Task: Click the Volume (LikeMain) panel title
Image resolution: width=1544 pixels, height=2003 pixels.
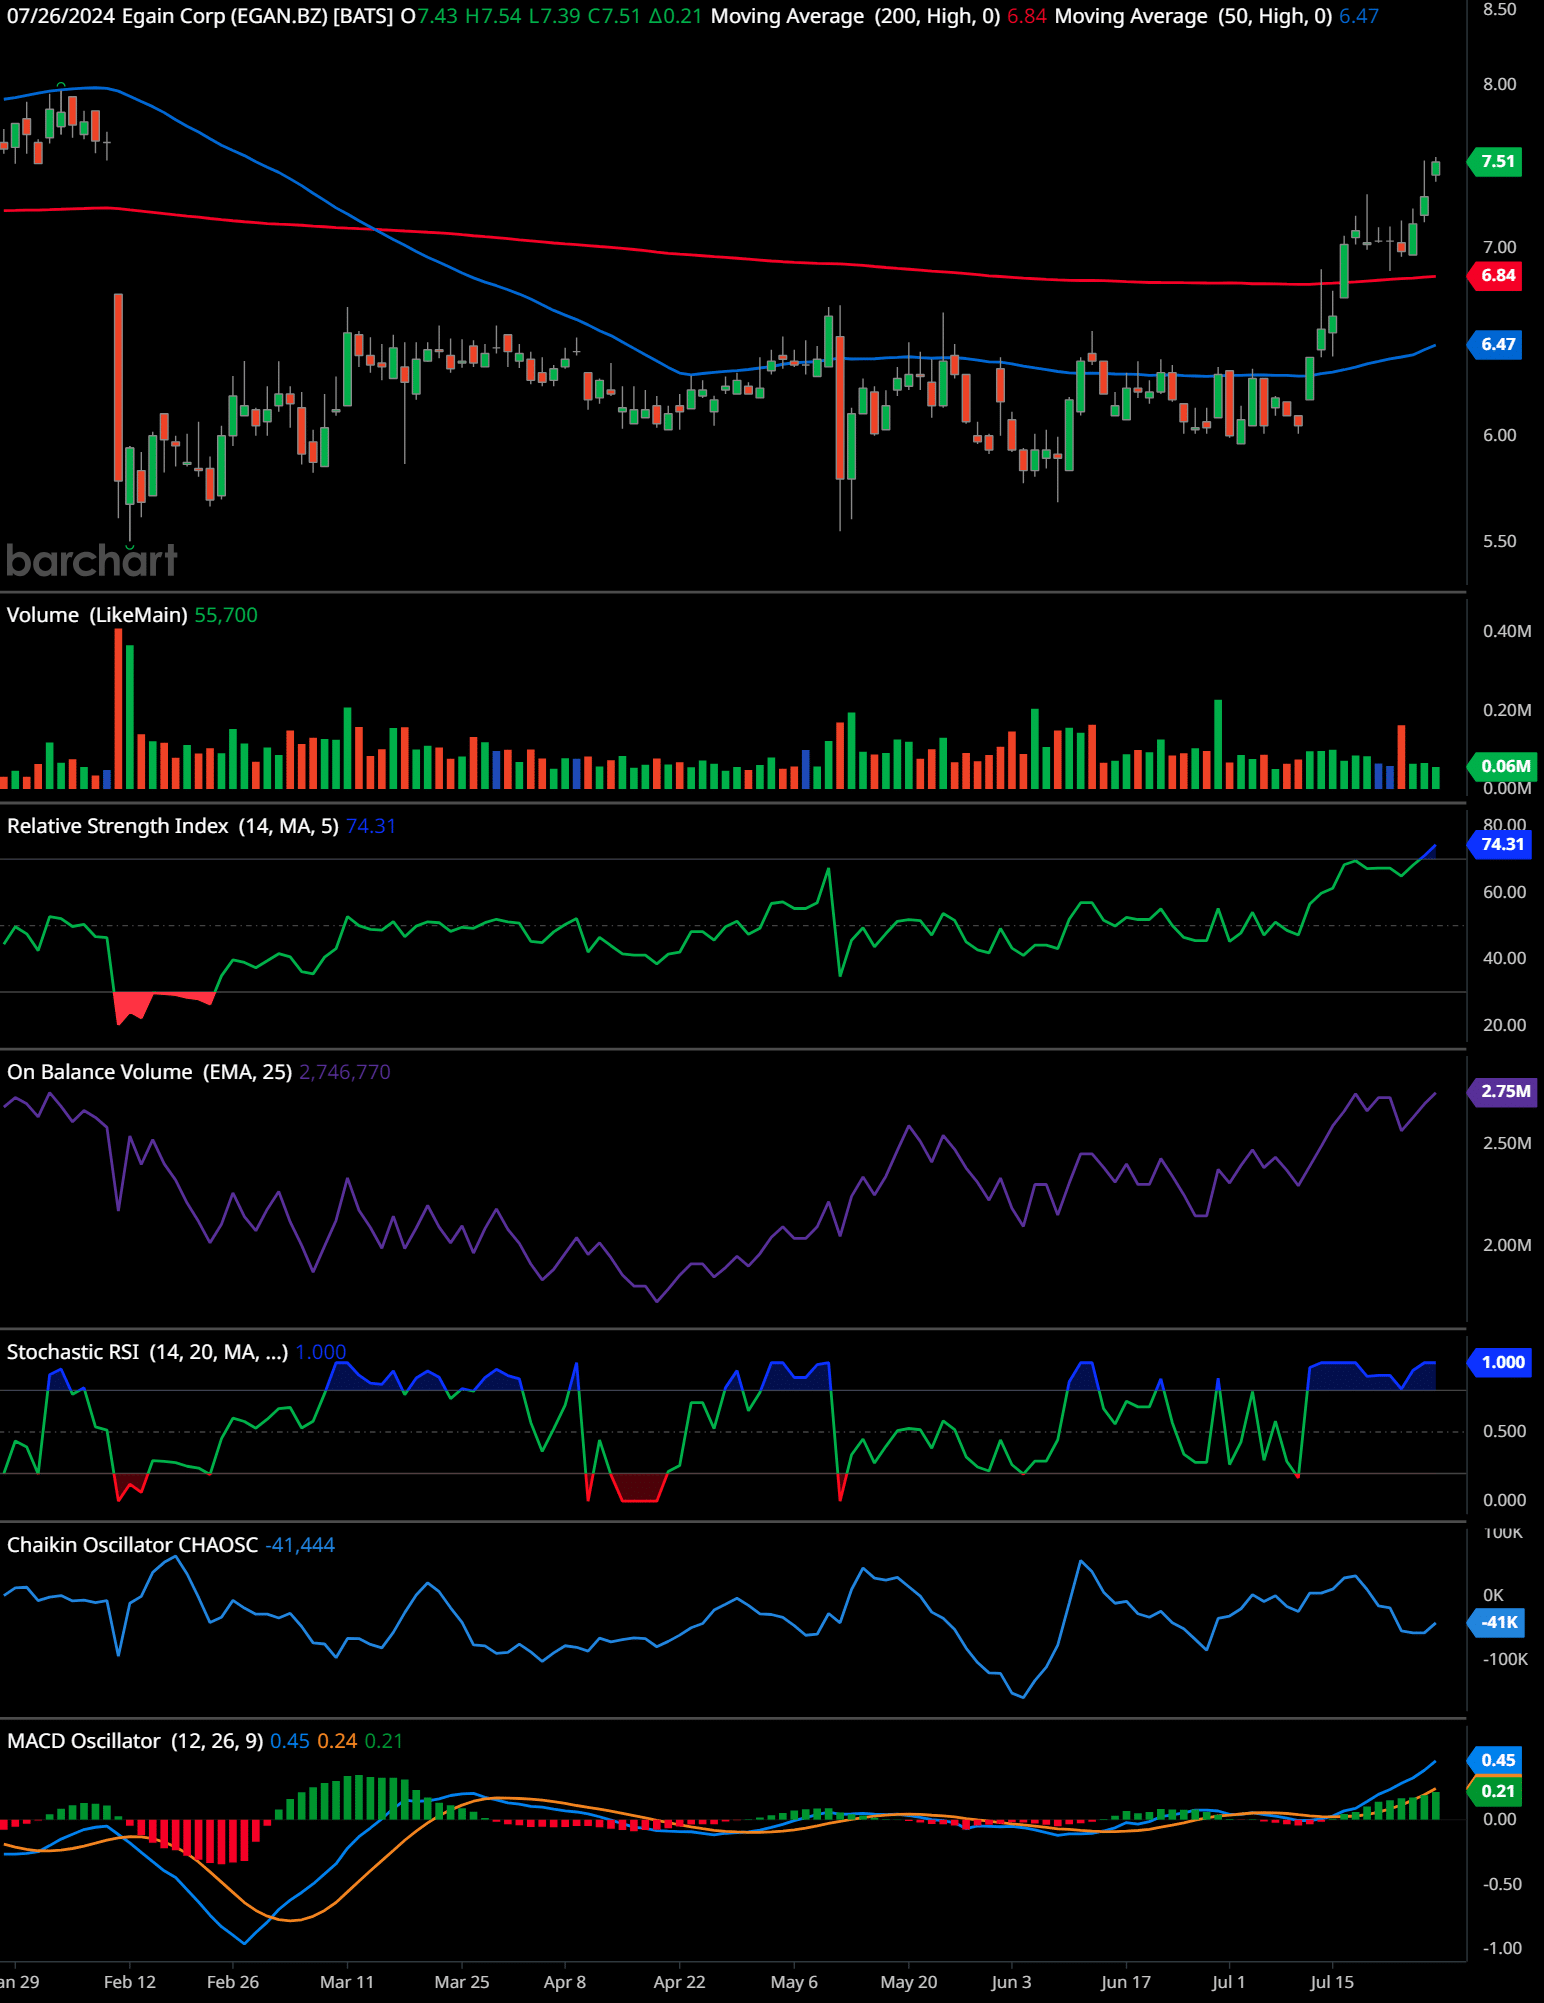Action: 97,615
